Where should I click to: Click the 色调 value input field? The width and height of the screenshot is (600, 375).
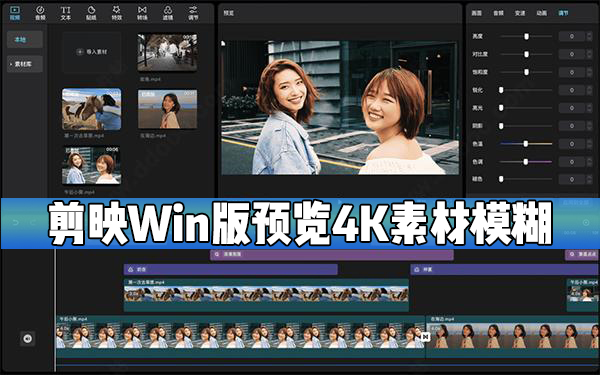572,161
